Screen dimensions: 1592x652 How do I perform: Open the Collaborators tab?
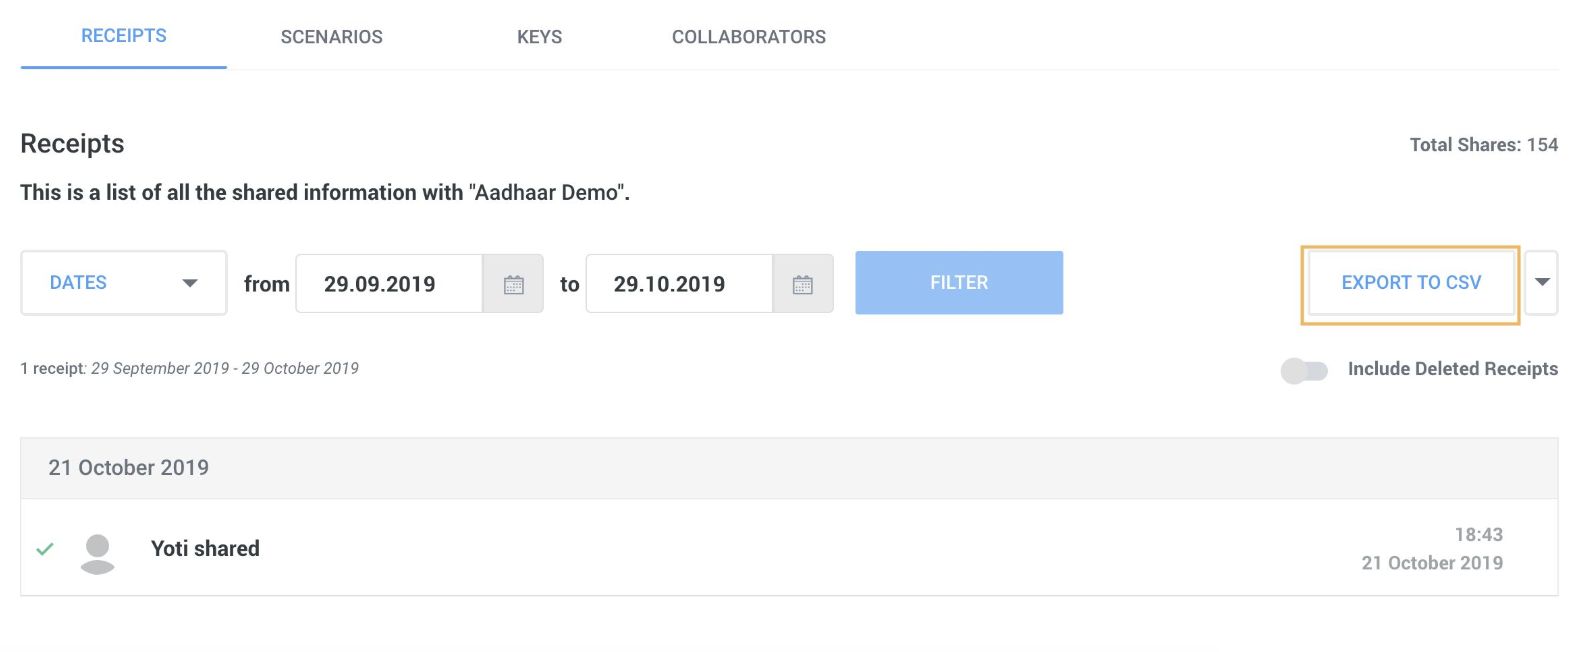tap(749, 37)
